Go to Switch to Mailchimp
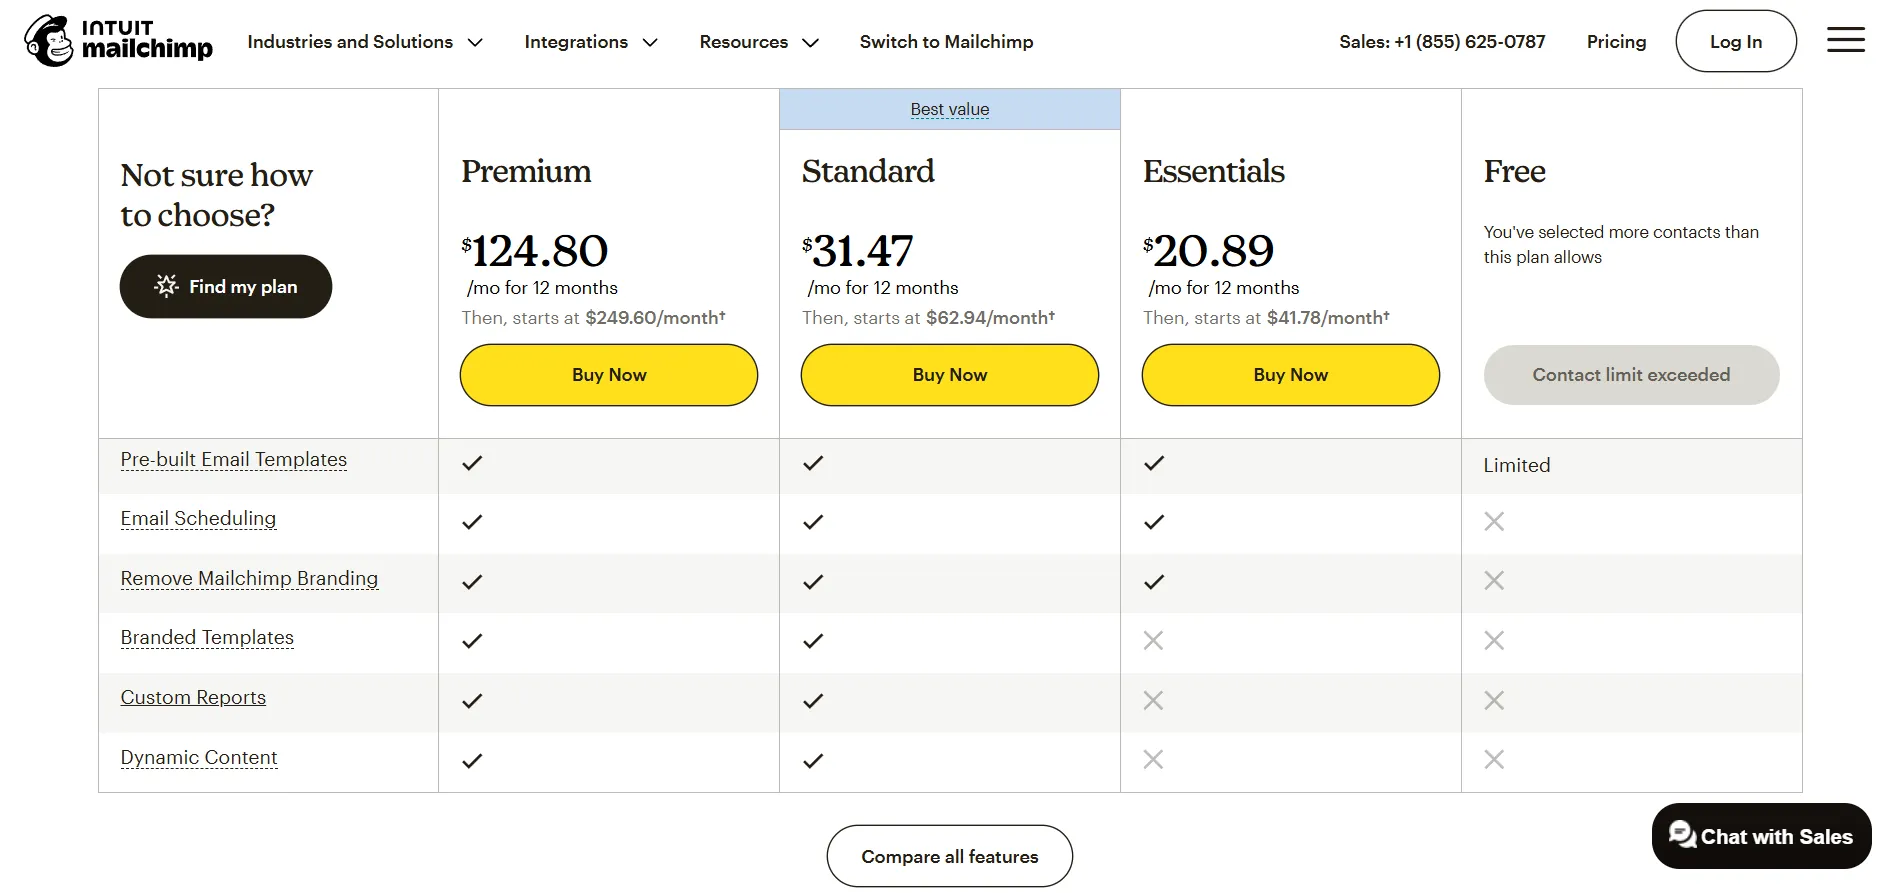Viewport: 1893px width, 893px height. coord(946,42)
